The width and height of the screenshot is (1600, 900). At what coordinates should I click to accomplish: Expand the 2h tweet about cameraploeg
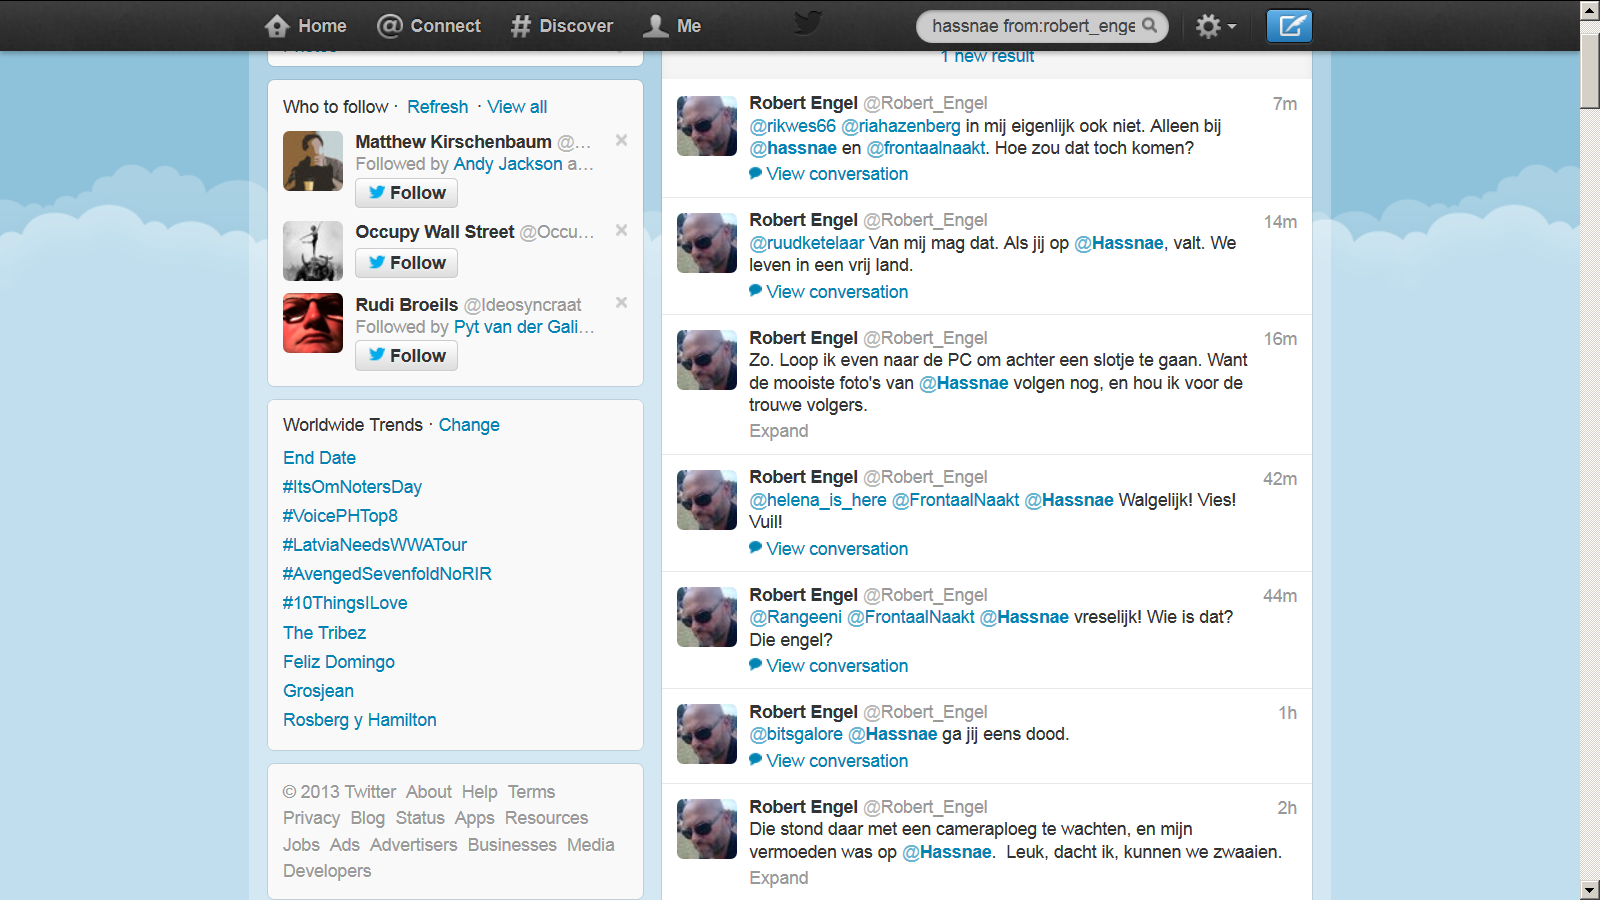[779, 878]
